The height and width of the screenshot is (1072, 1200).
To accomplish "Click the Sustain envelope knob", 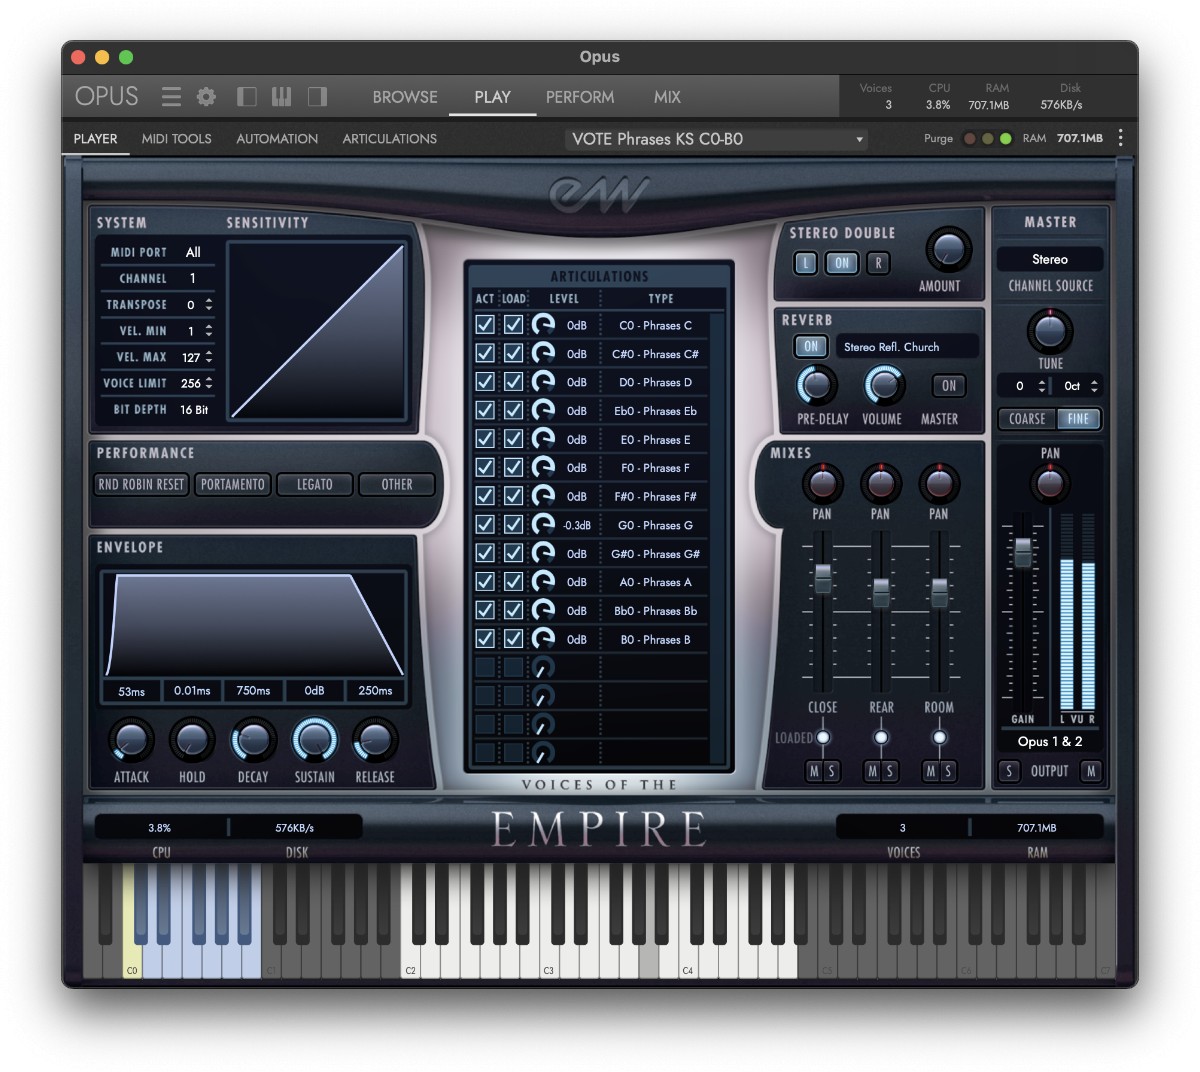I will point(314,741).
